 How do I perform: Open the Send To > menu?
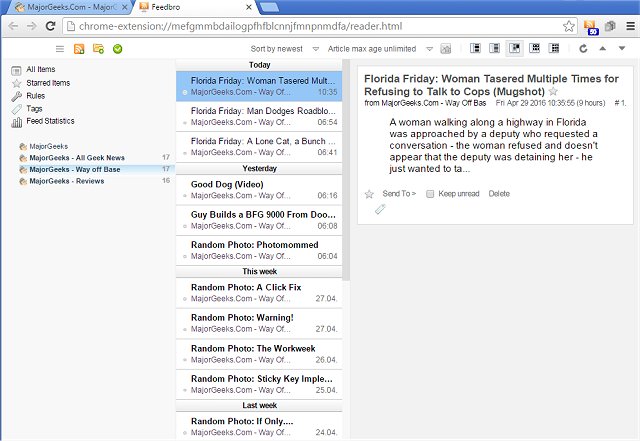click(399, 194)
